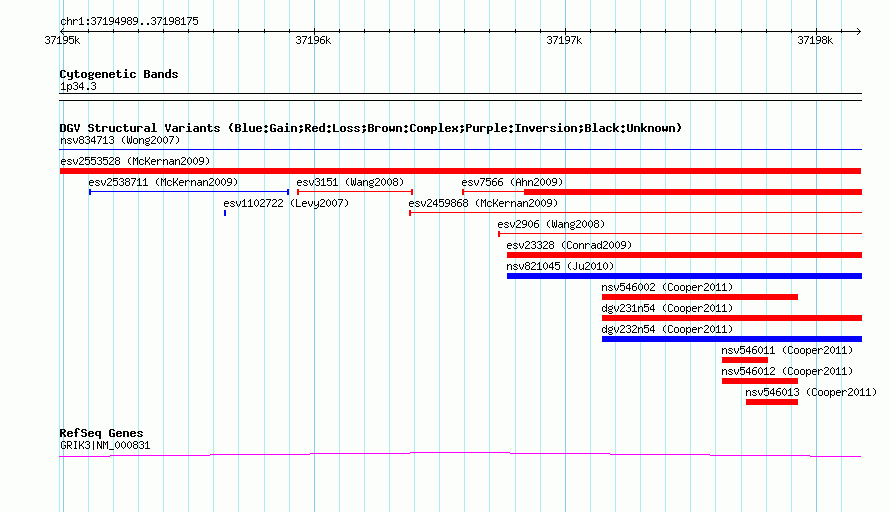The image size is (890, 512).
Task: Select the nsv546013 (Cooper2011) label
Action: tap(811, 392)
